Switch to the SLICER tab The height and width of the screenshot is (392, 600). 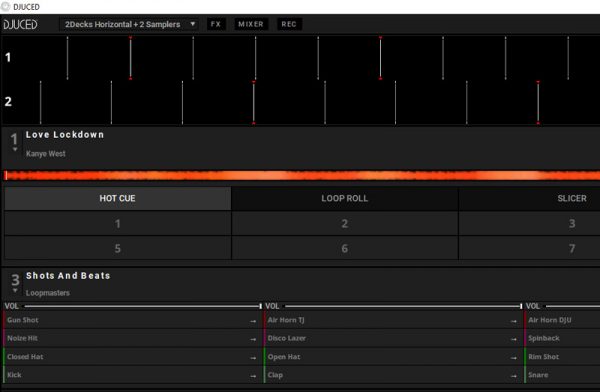point(530,198)
